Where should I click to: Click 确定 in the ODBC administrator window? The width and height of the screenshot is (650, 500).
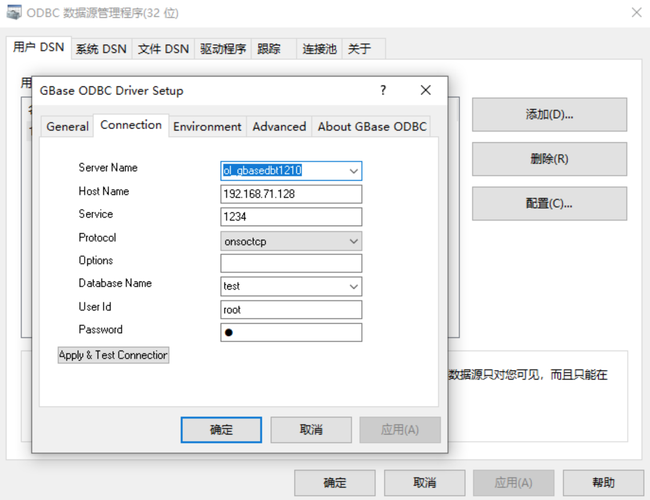335,483
